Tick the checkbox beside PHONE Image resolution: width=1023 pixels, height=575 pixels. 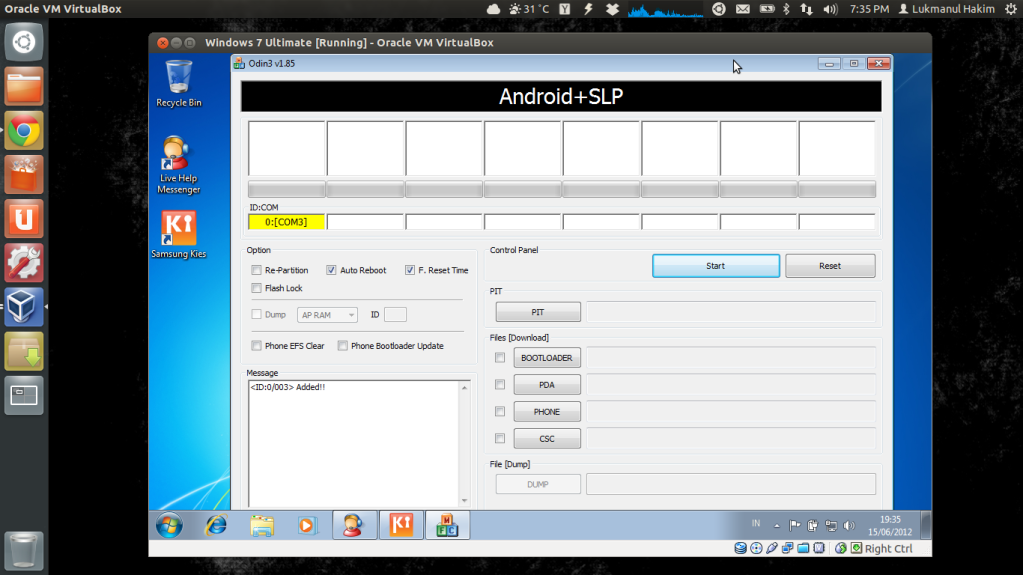coord(500,412)
